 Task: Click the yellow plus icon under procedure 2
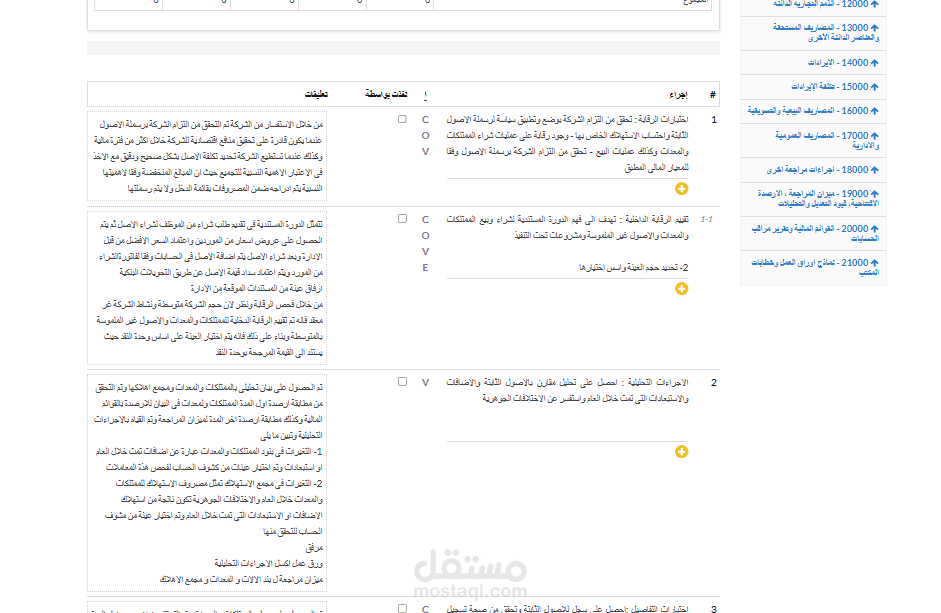(x=681, y=451)
